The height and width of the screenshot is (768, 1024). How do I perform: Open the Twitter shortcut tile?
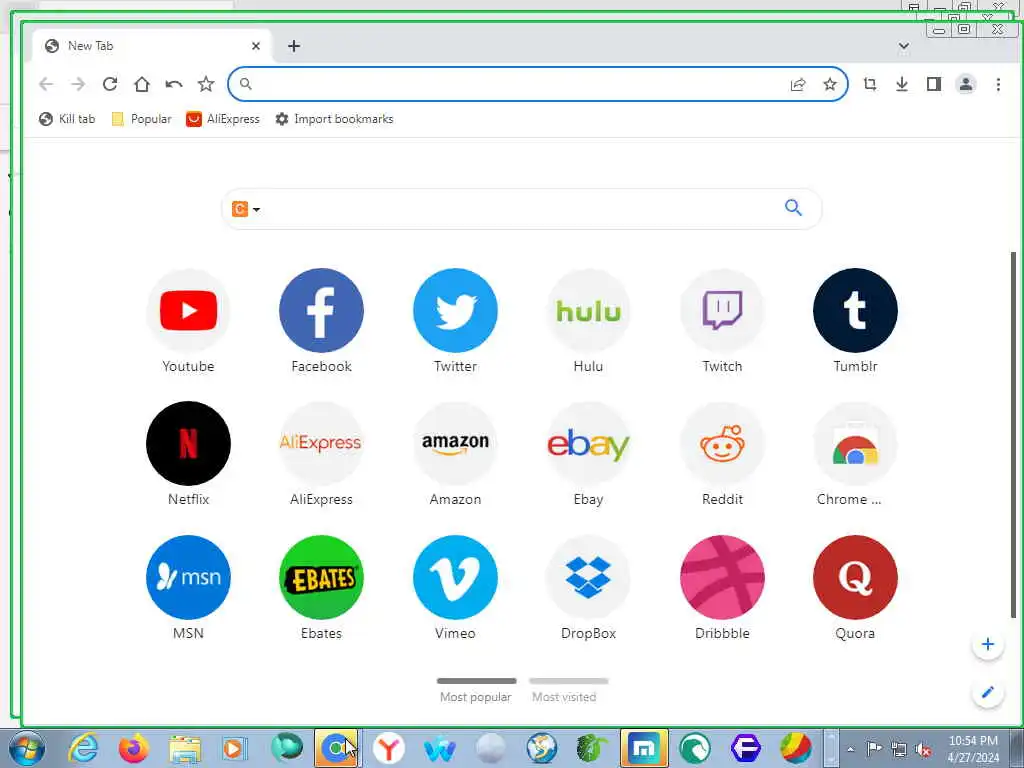tap(455, 320)
